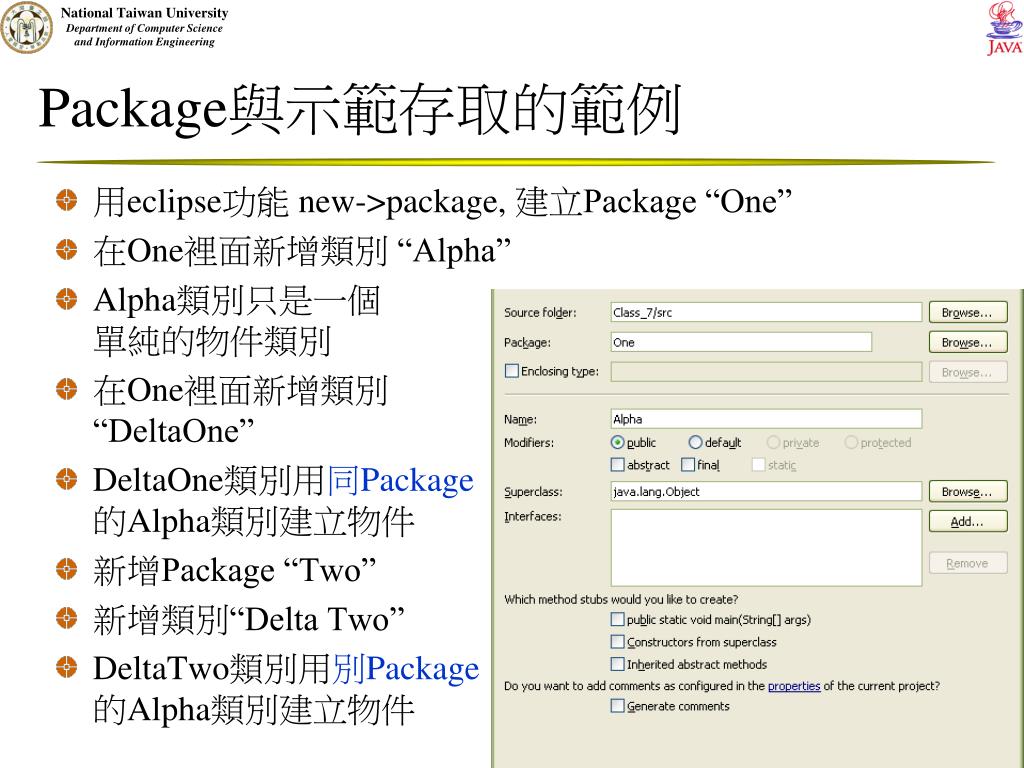1024x768 pixels.
Task: Click the 'Which method stubs would you like to create?' text
Action: click(x=621, y=599)
